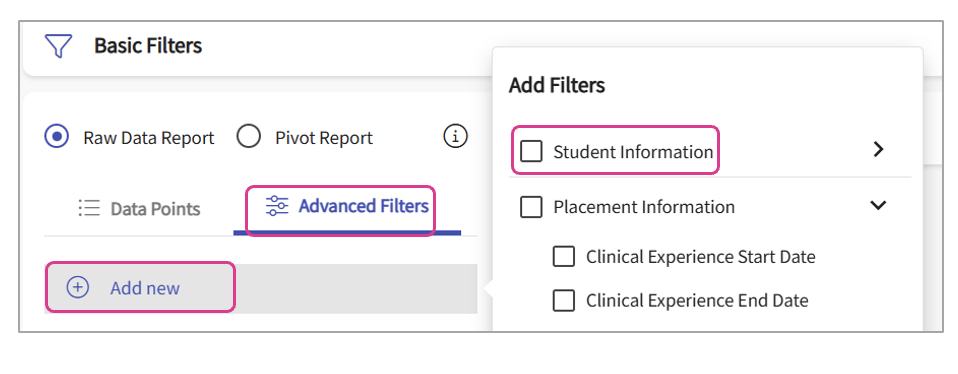Enable Clinical Experience End Date filter
This screenshot has width=958, height=374.
click(x=563, y=300)
